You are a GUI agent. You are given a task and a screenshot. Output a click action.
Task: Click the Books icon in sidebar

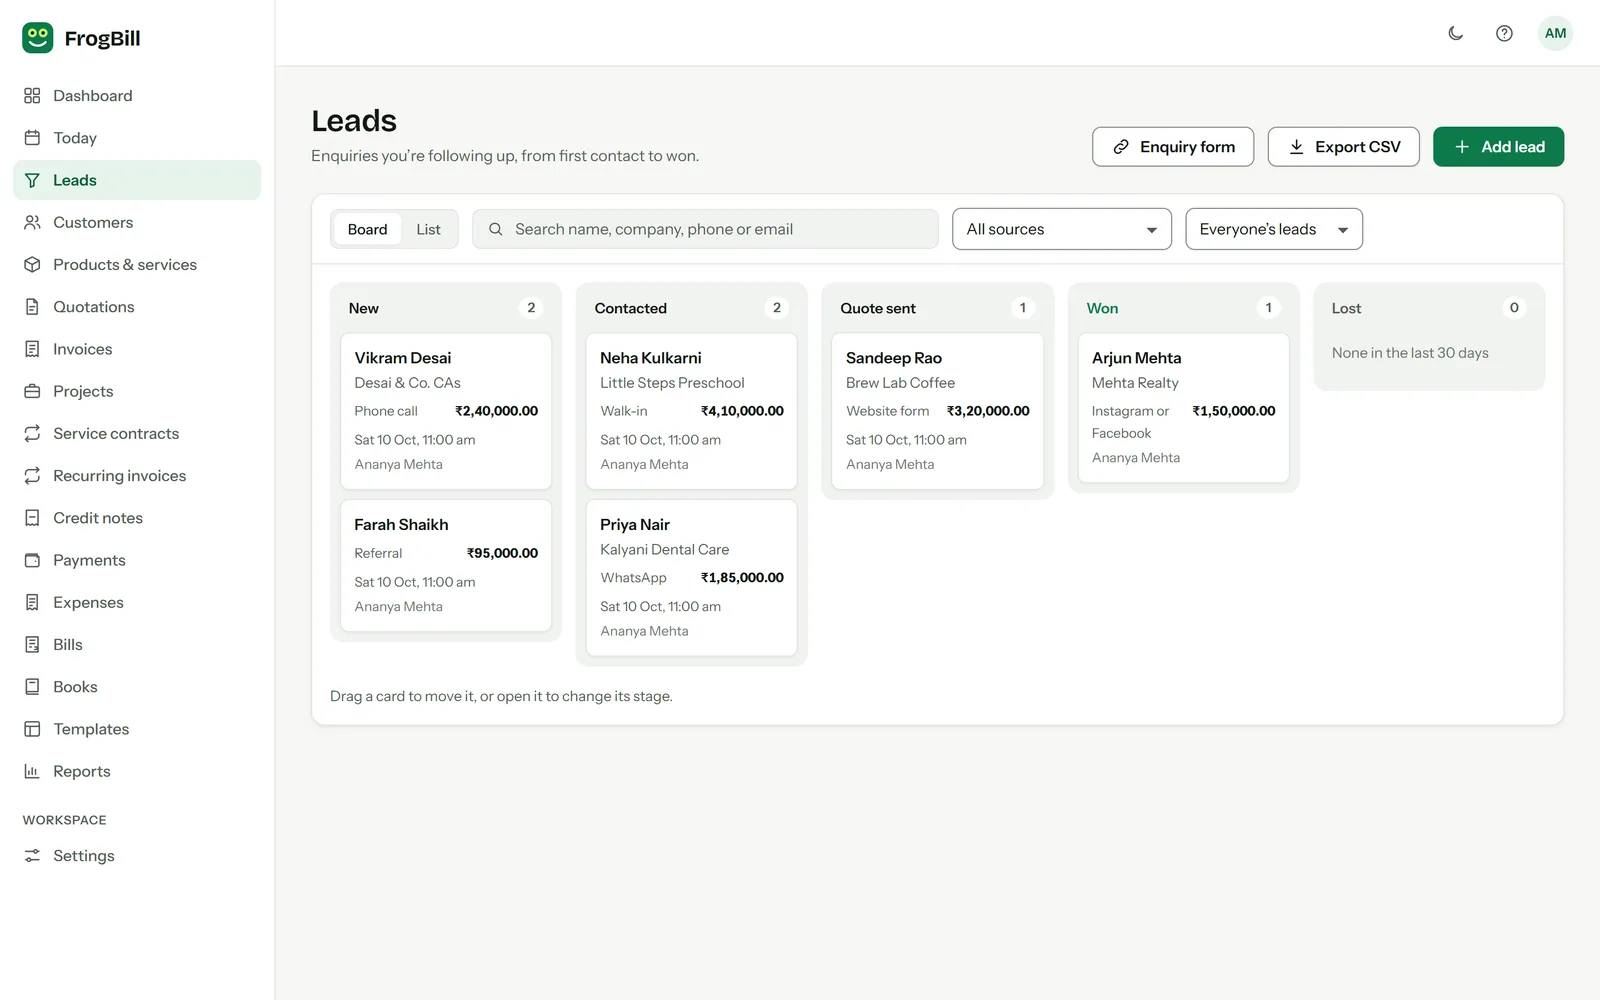pyautogui.click(x=32, y=687)
